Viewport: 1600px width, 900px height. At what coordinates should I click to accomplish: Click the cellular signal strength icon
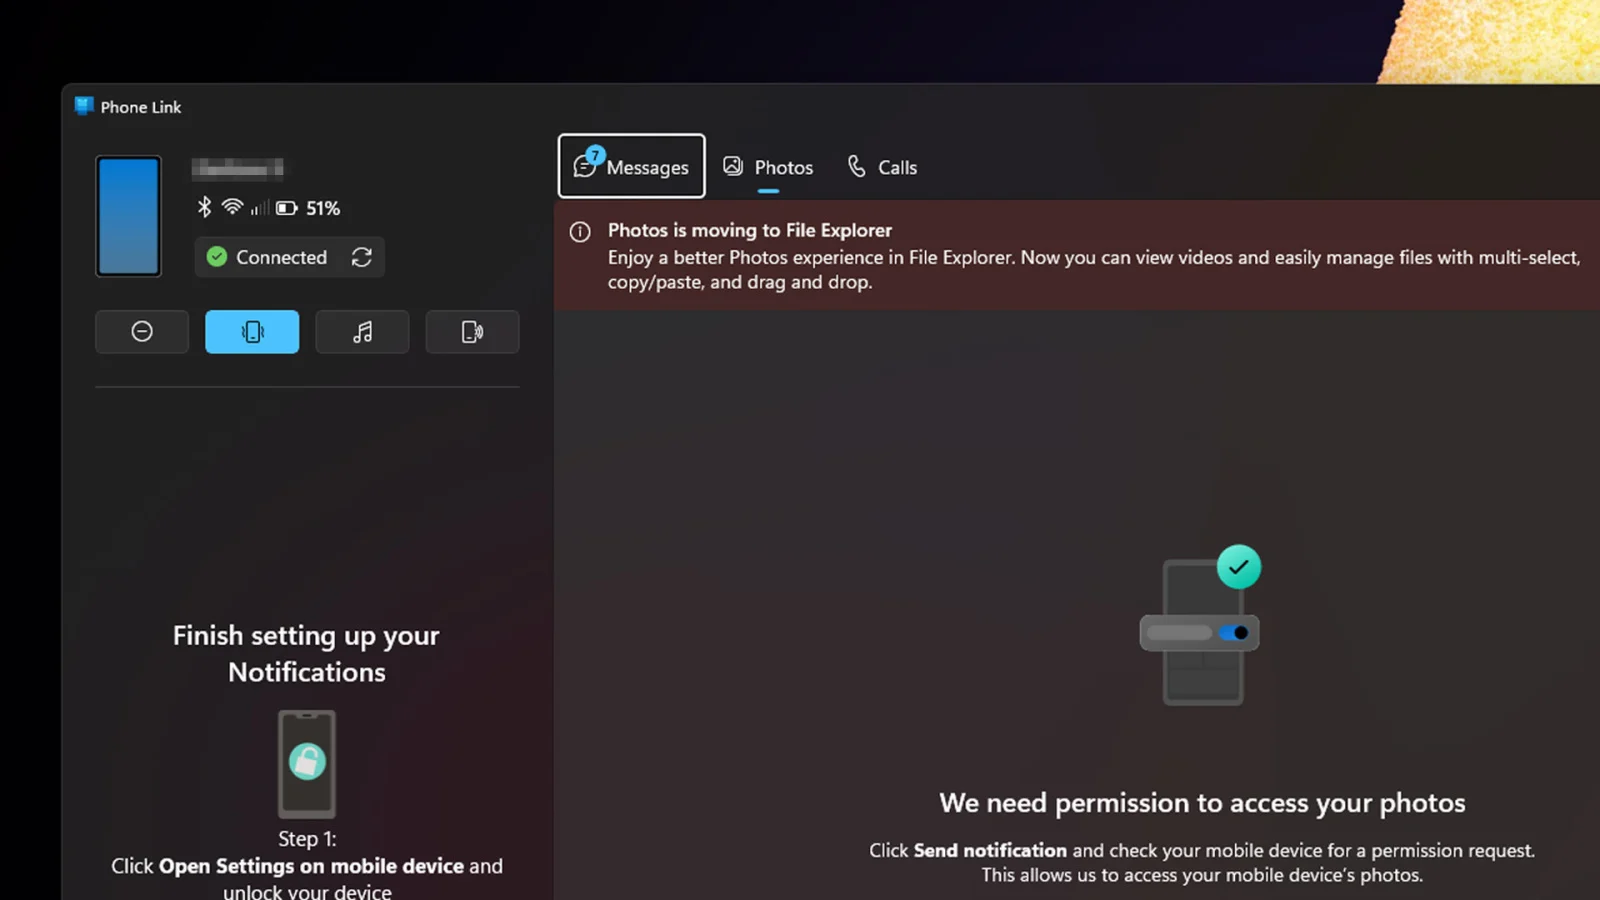point(259,208)
